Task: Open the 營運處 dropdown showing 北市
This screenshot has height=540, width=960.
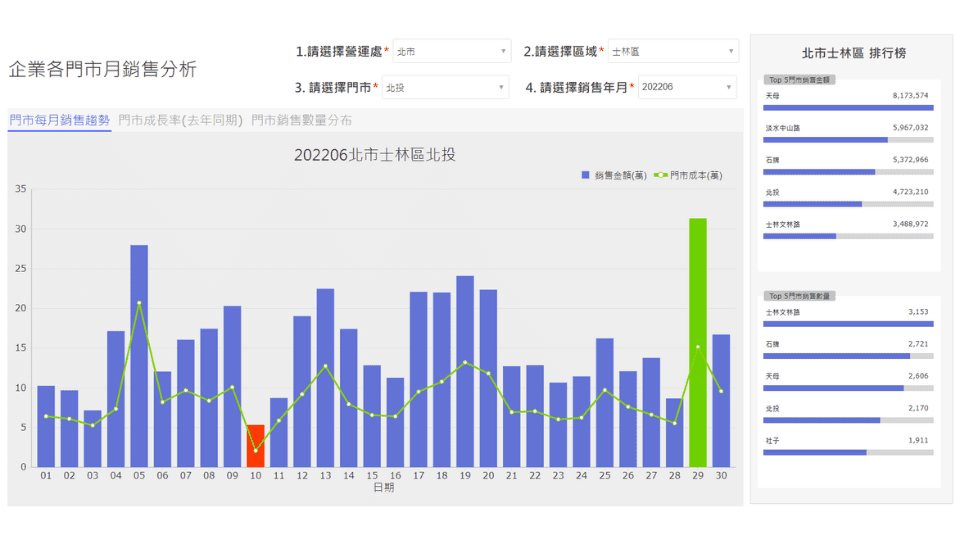Action: tap(451, 51)
